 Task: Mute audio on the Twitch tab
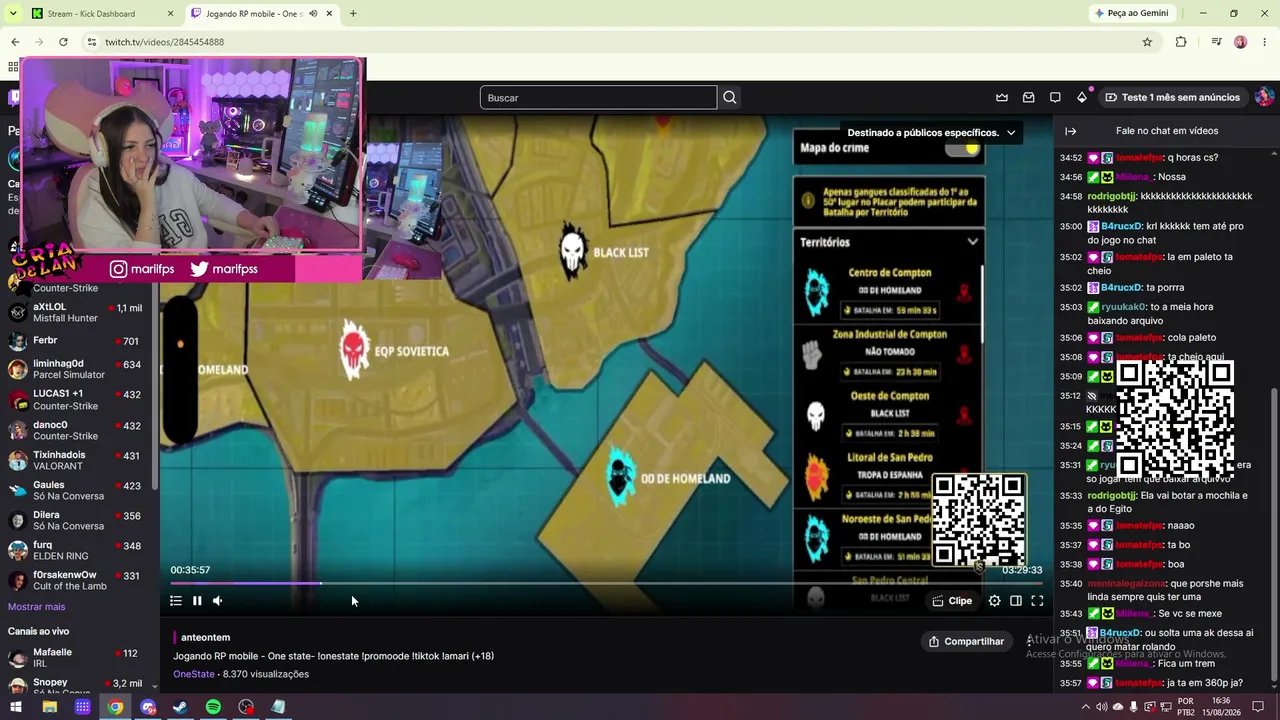pyautogui.click(x=314, y=14)
